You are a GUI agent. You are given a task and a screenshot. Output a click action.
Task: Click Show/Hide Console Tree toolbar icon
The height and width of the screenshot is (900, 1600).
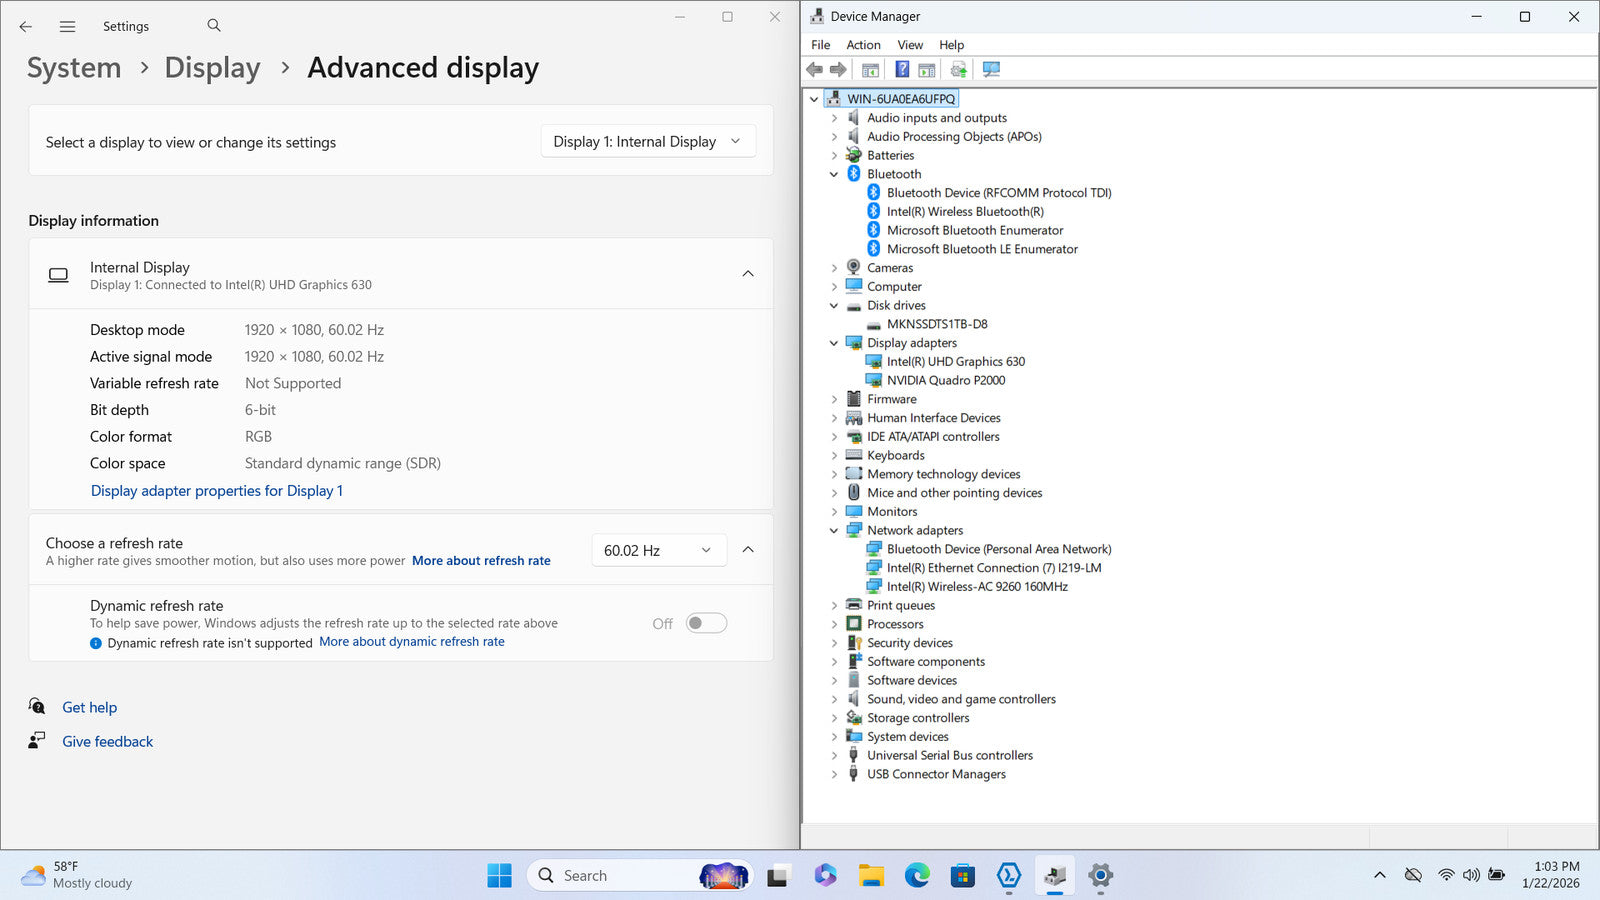pyautogui.click(x=870, y=69)
